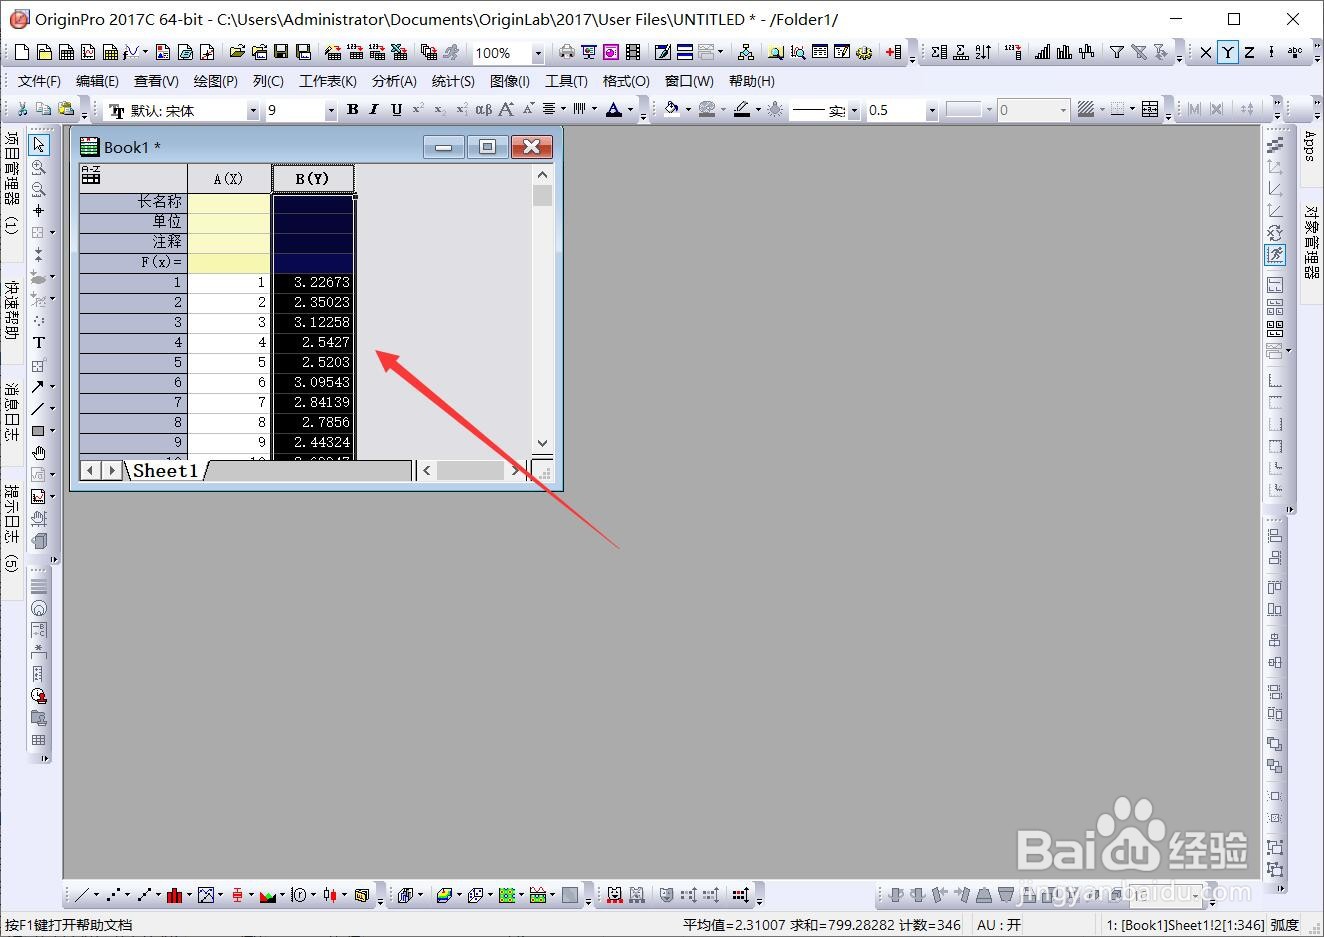Choose the Column bar chart icon in the bottom toolbar
The image size is (1324, 937).
[175, 895]
